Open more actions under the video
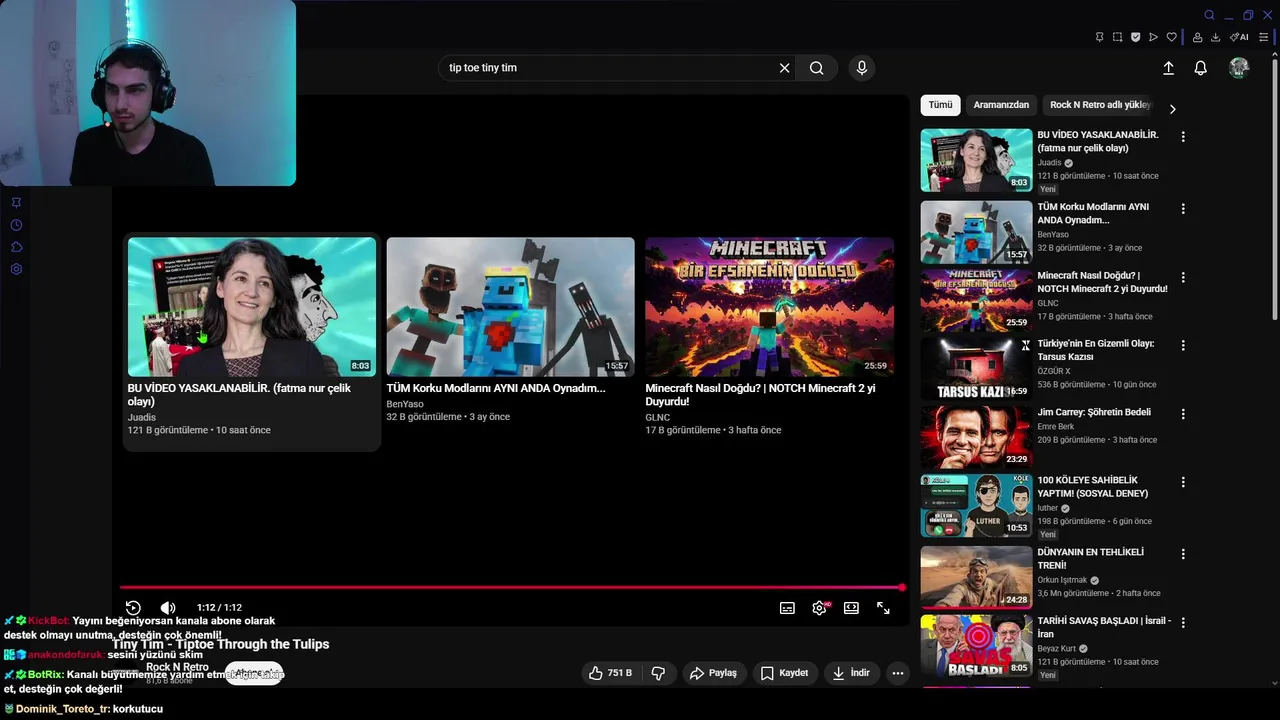The width and height of the screenshot is (1280, 720). [x=898, y=673]
